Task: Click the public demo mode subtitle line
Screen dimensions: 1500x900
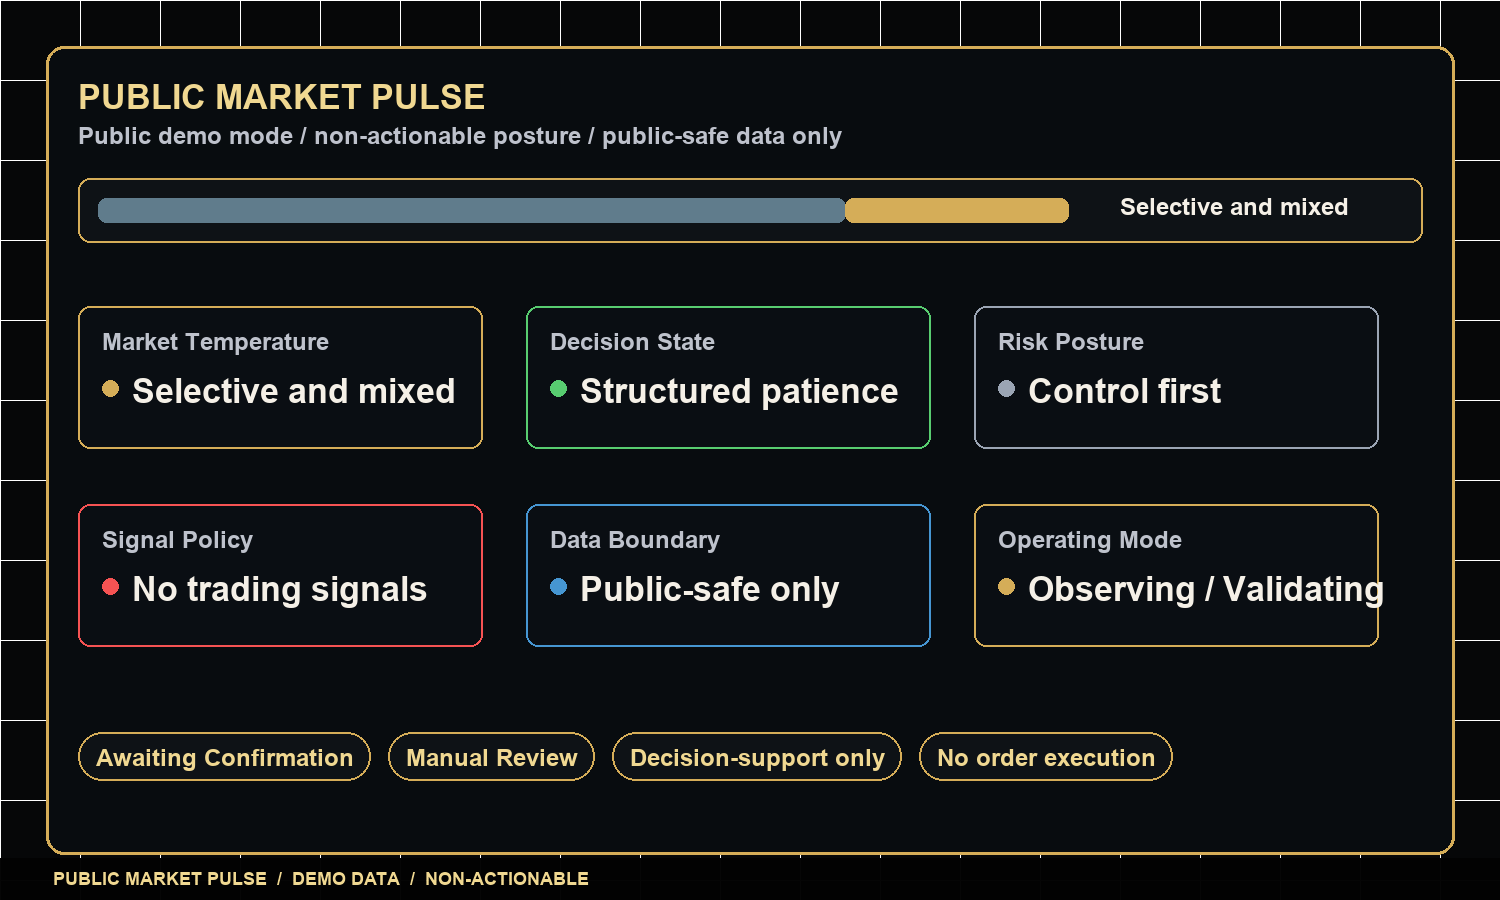Action: click(460, 136)
